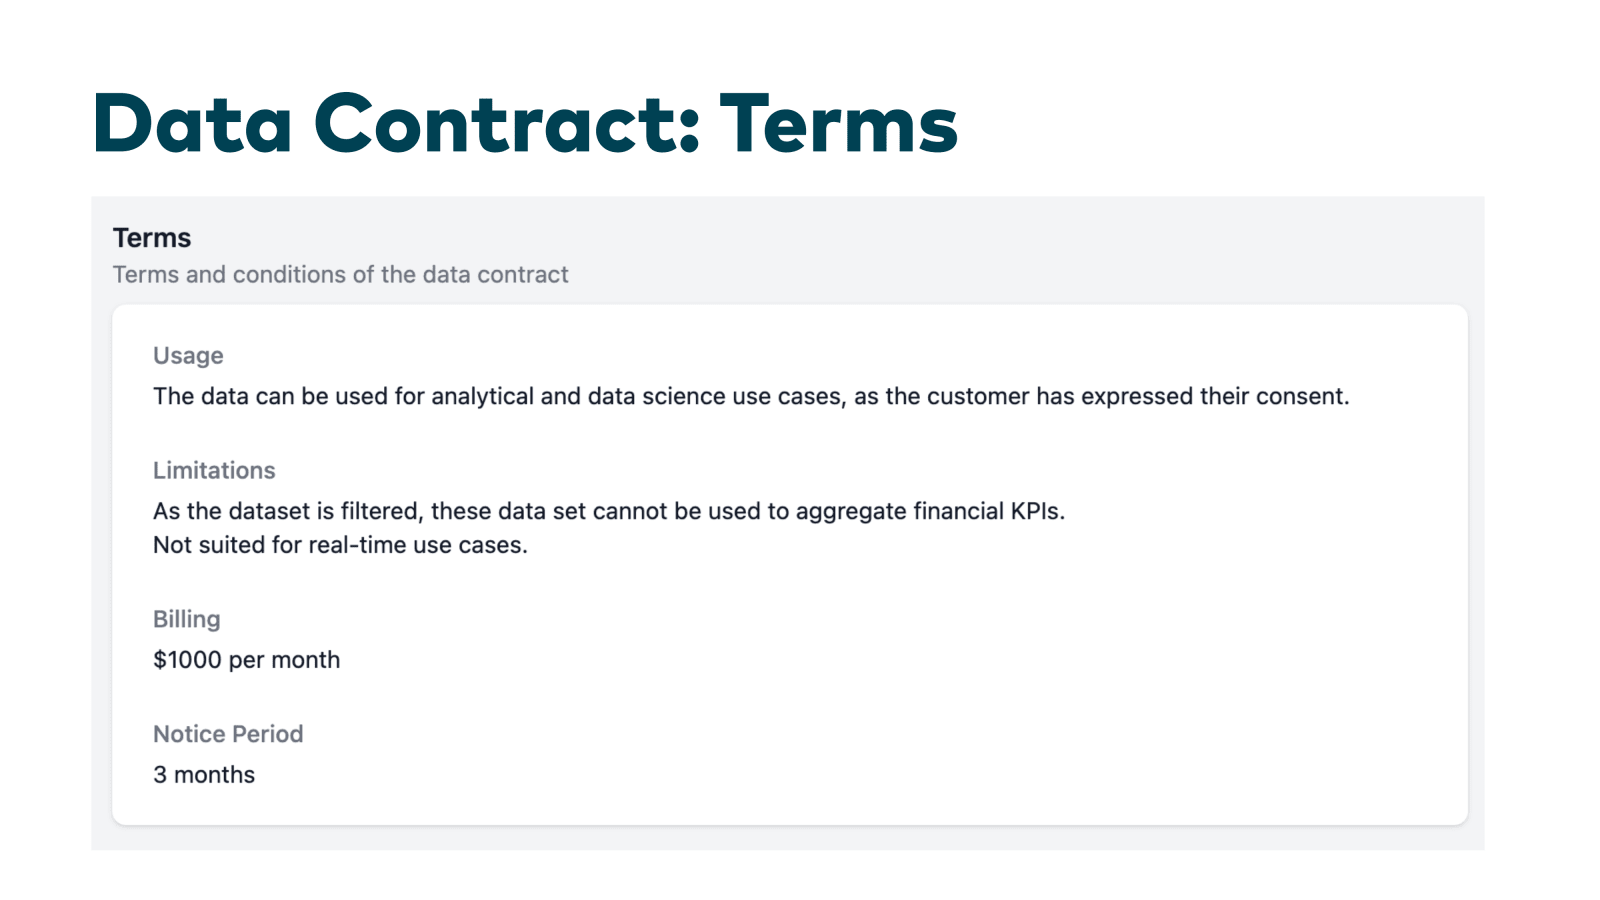Select the '$1000 per month' billing value
Screen dimensions: 1600x900
coord(246,660)
